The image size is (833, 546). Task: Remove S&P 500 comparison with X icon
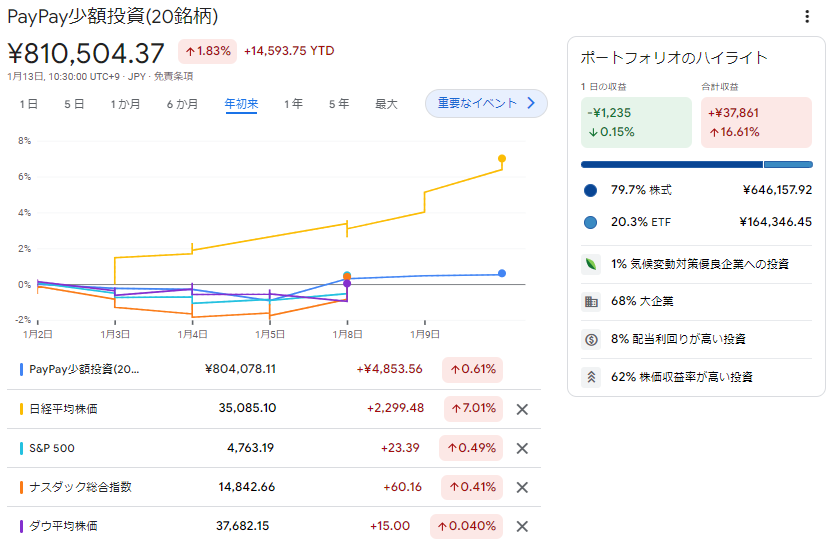tap(521, 448)
